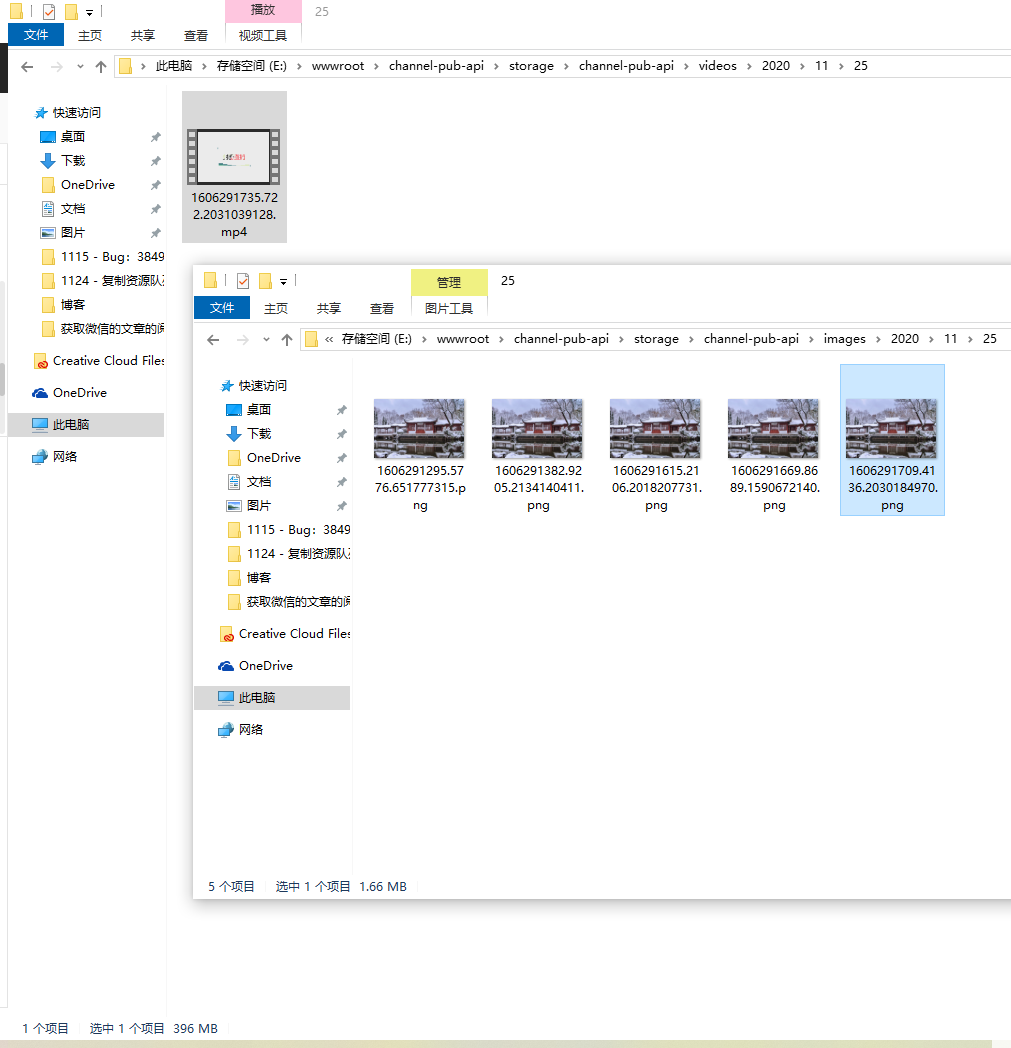
Task: Select video file 1606291735.722.2031039128.mp4
Action: point(235,167)
